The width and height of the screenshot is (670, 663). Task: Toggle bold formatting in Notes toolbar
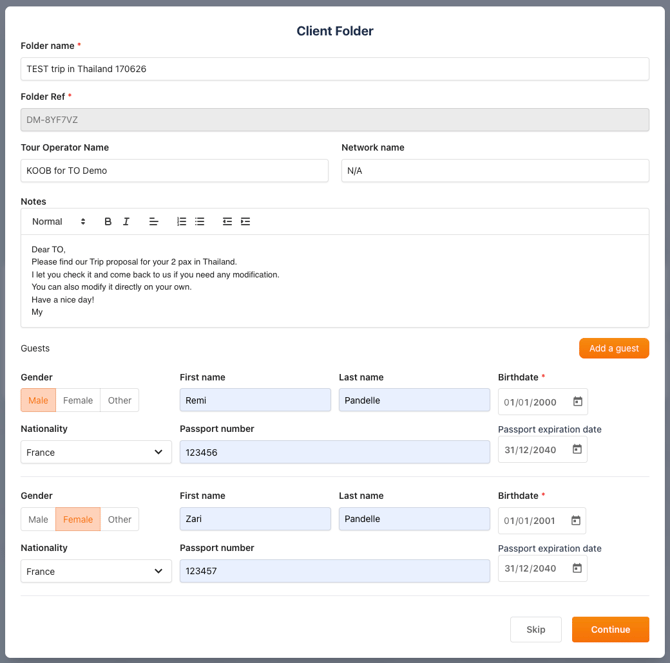pos(108,221)
